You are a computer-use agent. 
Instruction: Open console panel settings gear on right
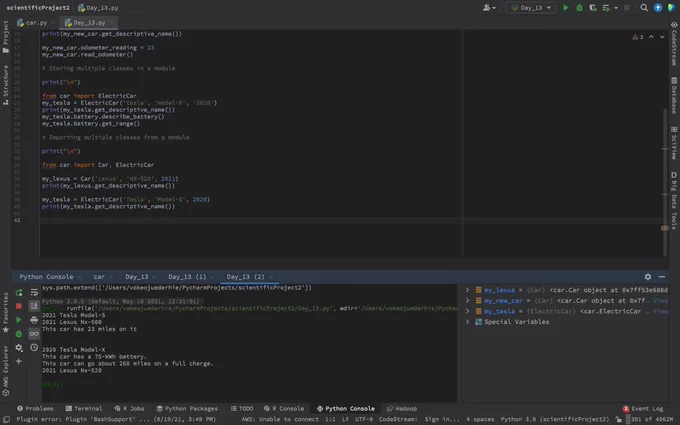coord(647,277)
